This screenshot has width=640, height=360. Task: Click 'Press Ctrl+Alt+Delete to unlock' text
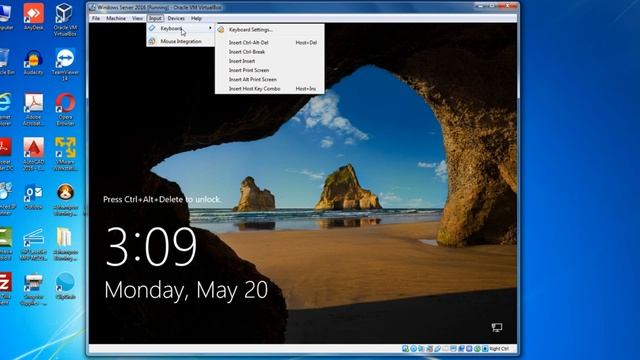(162, 199)
